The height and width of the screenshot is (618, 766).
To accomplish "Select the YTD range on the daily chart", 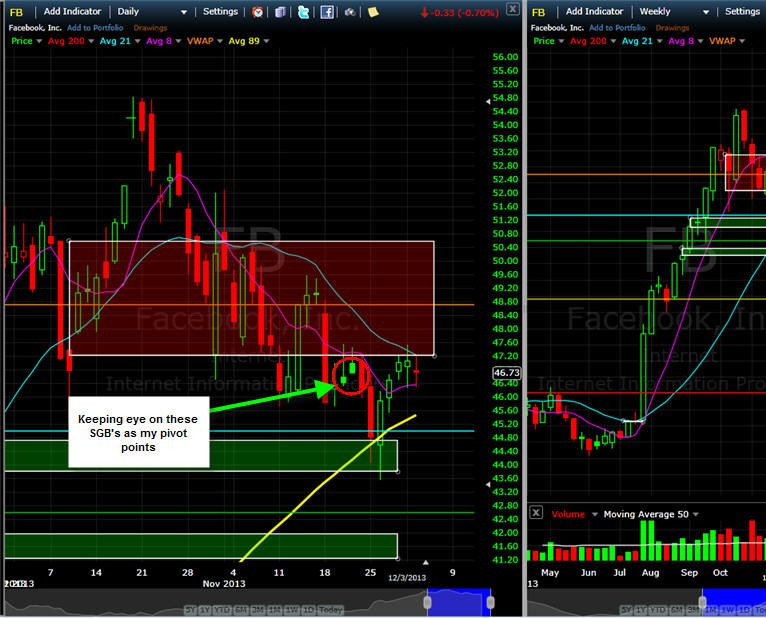I will (x=223, y=610).
